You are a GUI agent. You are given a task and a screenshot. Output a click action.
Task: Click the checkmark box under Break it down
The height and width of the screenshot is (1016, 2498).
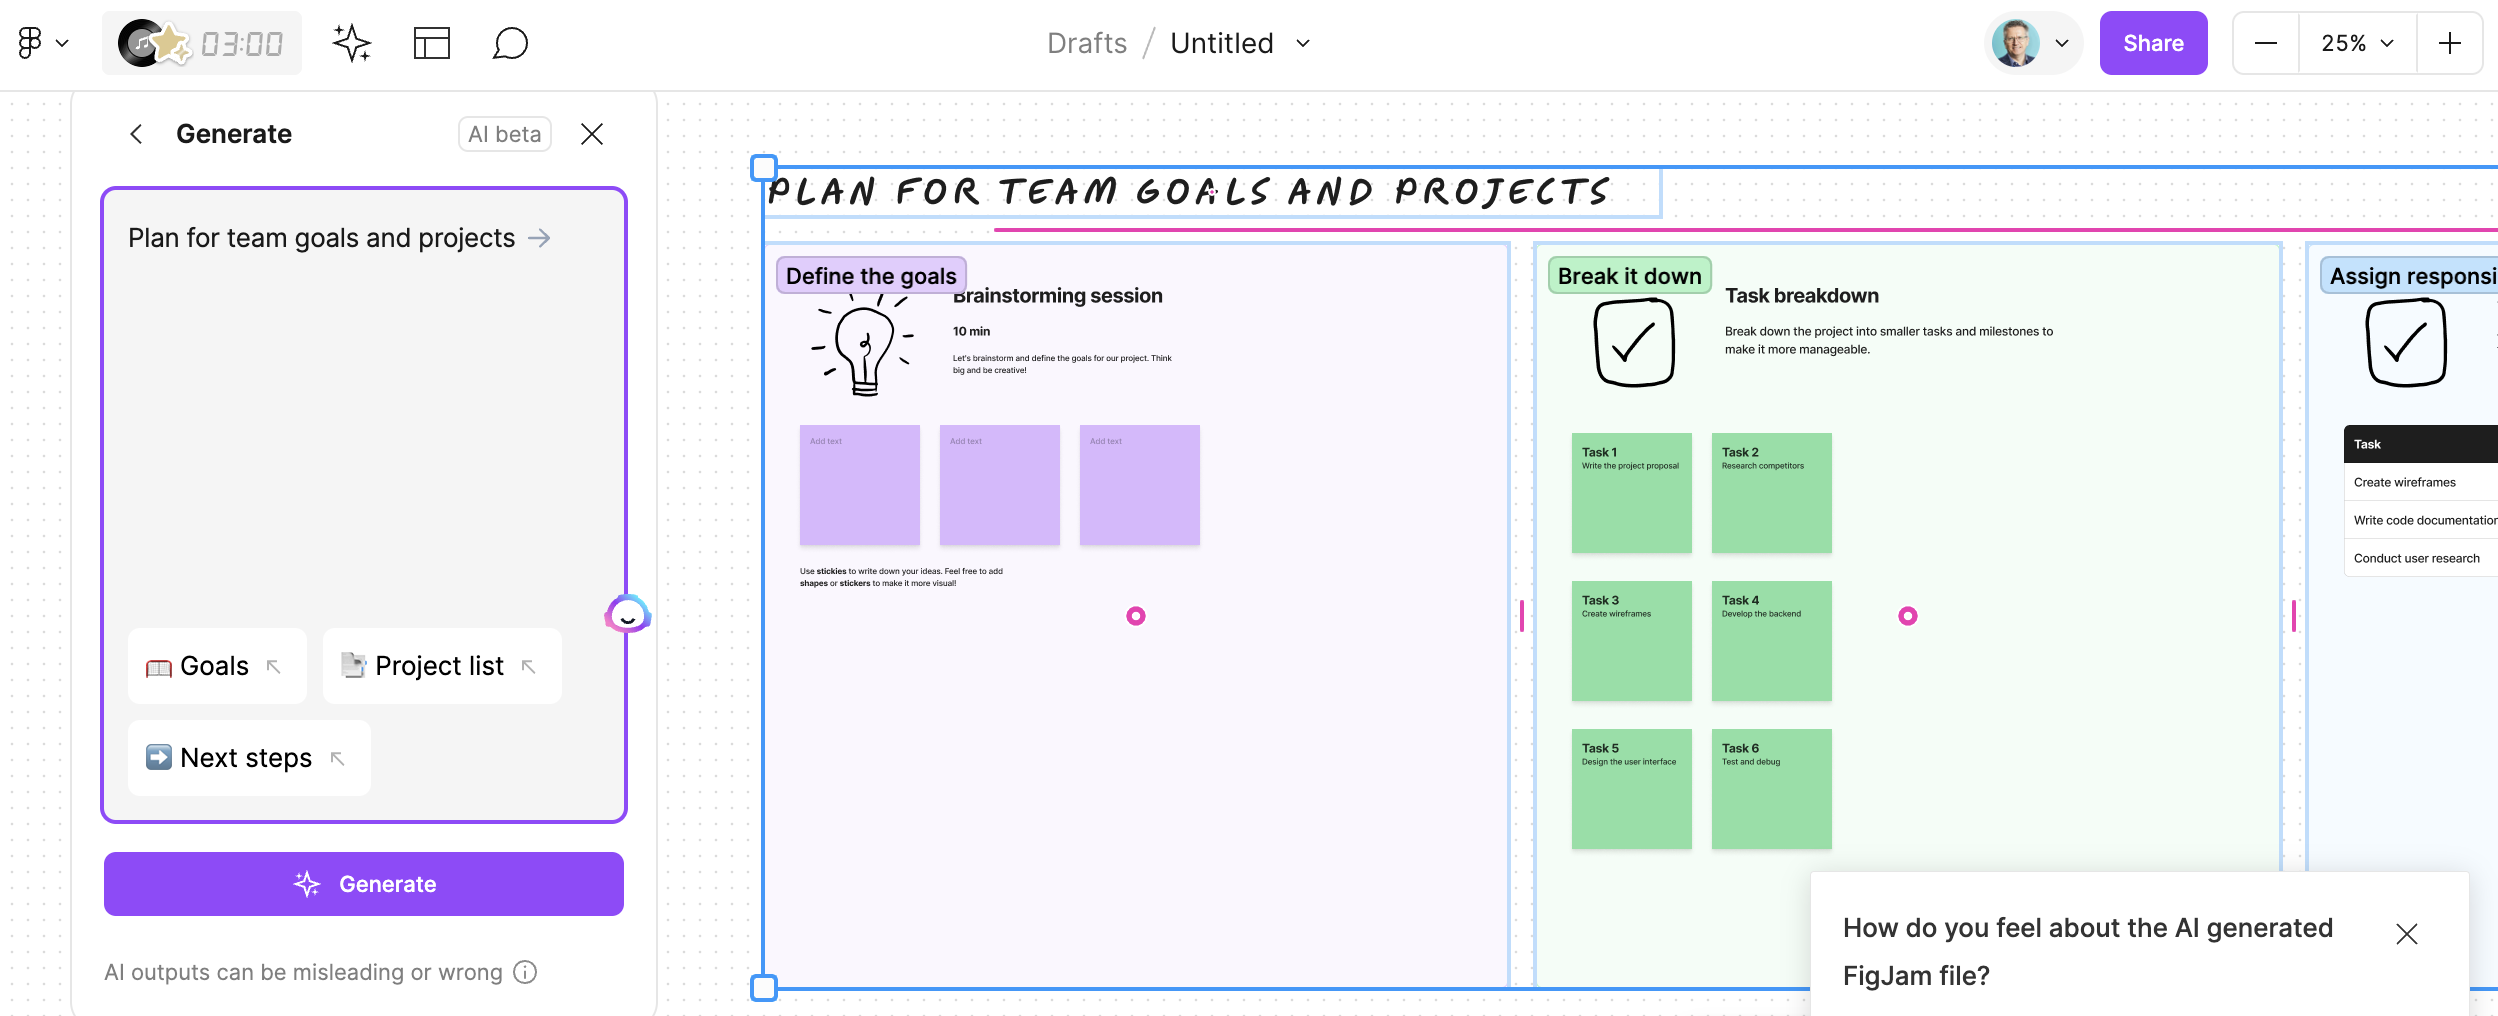pyautogui.click(x=1633, y=342)
